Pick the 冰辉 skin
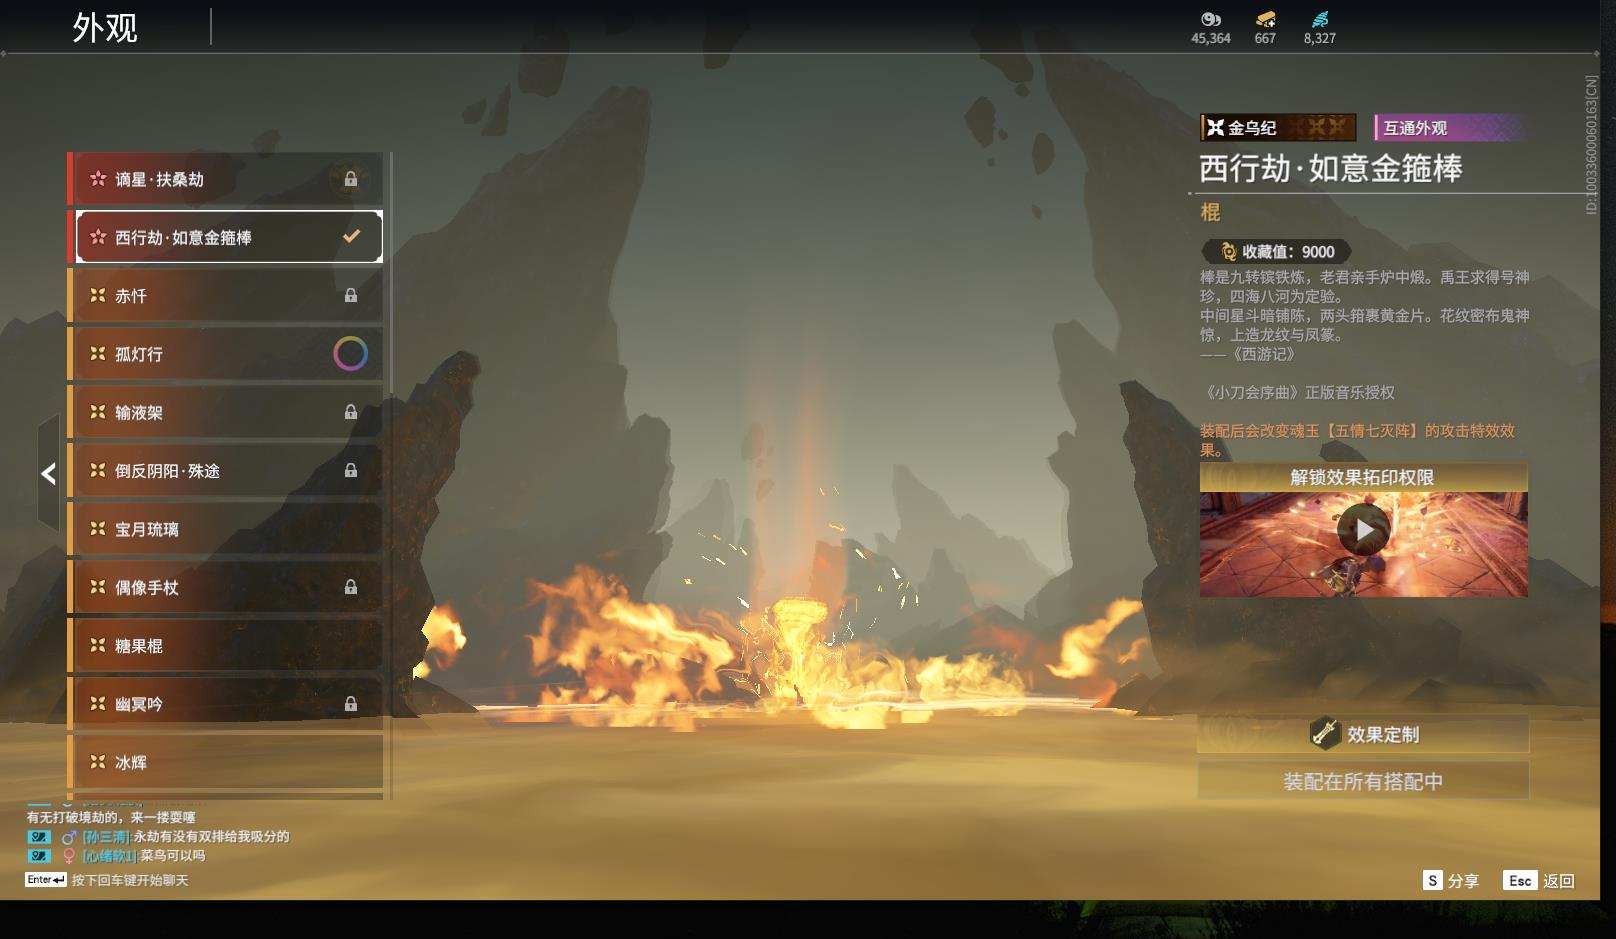The height and width of the screenshot is (939, 1616). click(x=226, y=762)
